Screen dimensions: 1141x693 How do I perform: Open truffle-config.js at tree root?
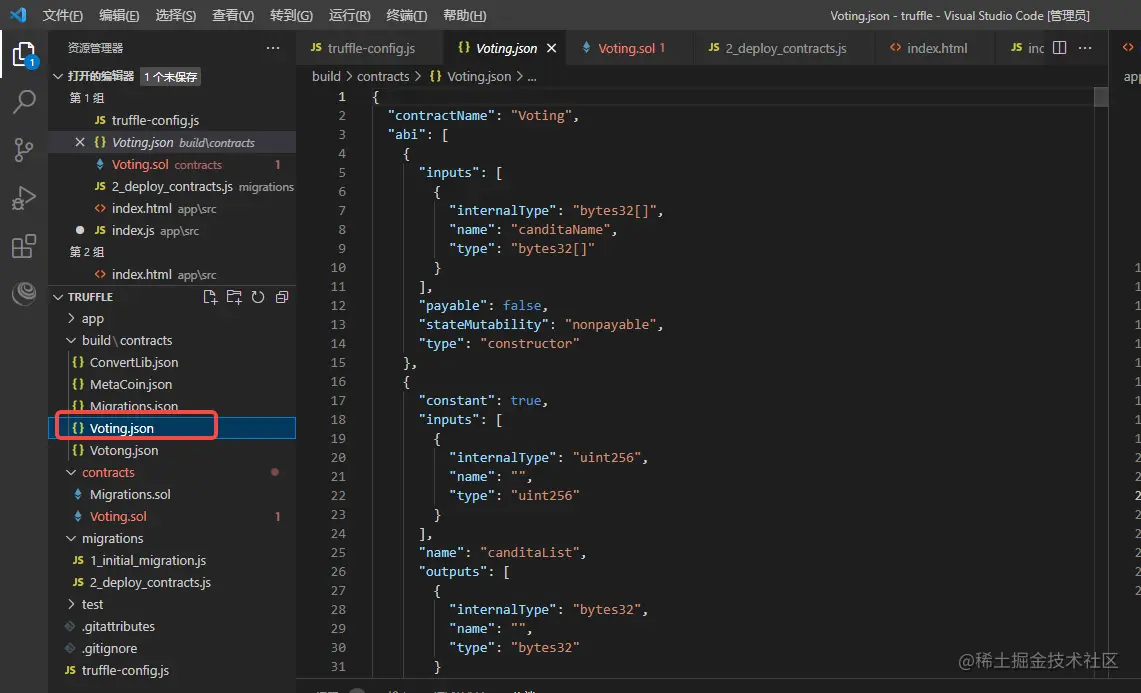click(x=172, y=670)
